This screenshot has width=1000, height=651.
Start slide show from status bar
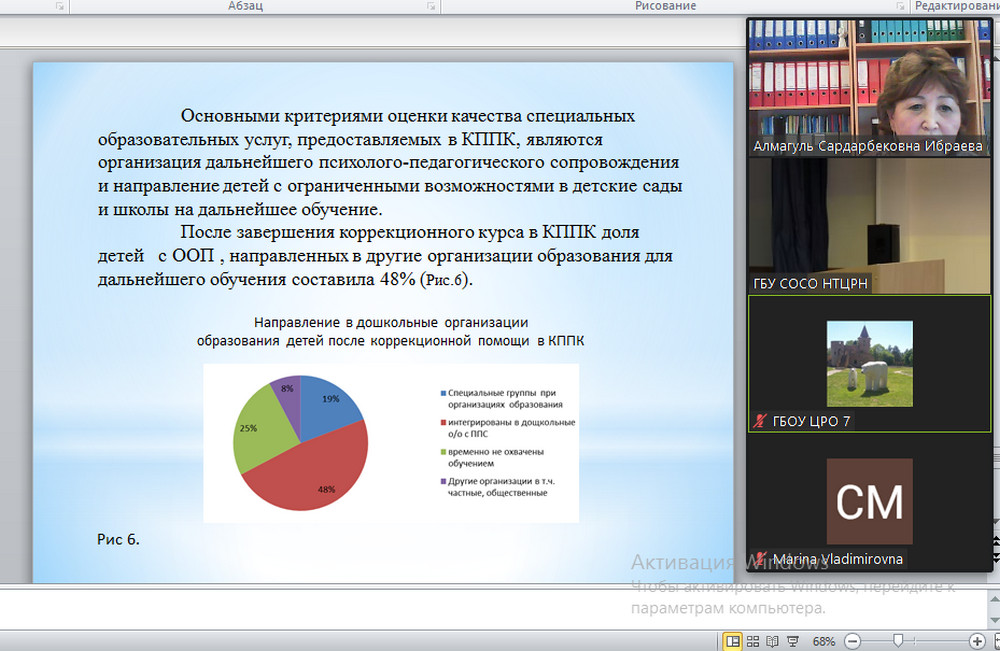click(x=793, y=641)
